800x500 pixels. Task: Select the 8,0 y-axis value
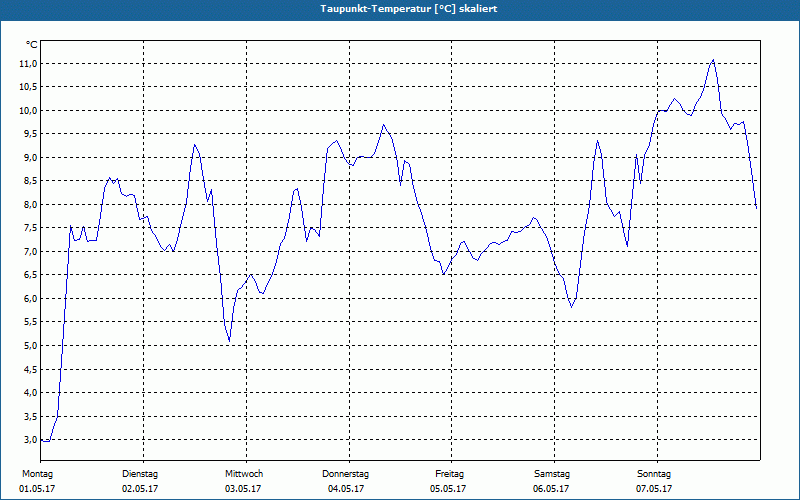coord(30,205)
